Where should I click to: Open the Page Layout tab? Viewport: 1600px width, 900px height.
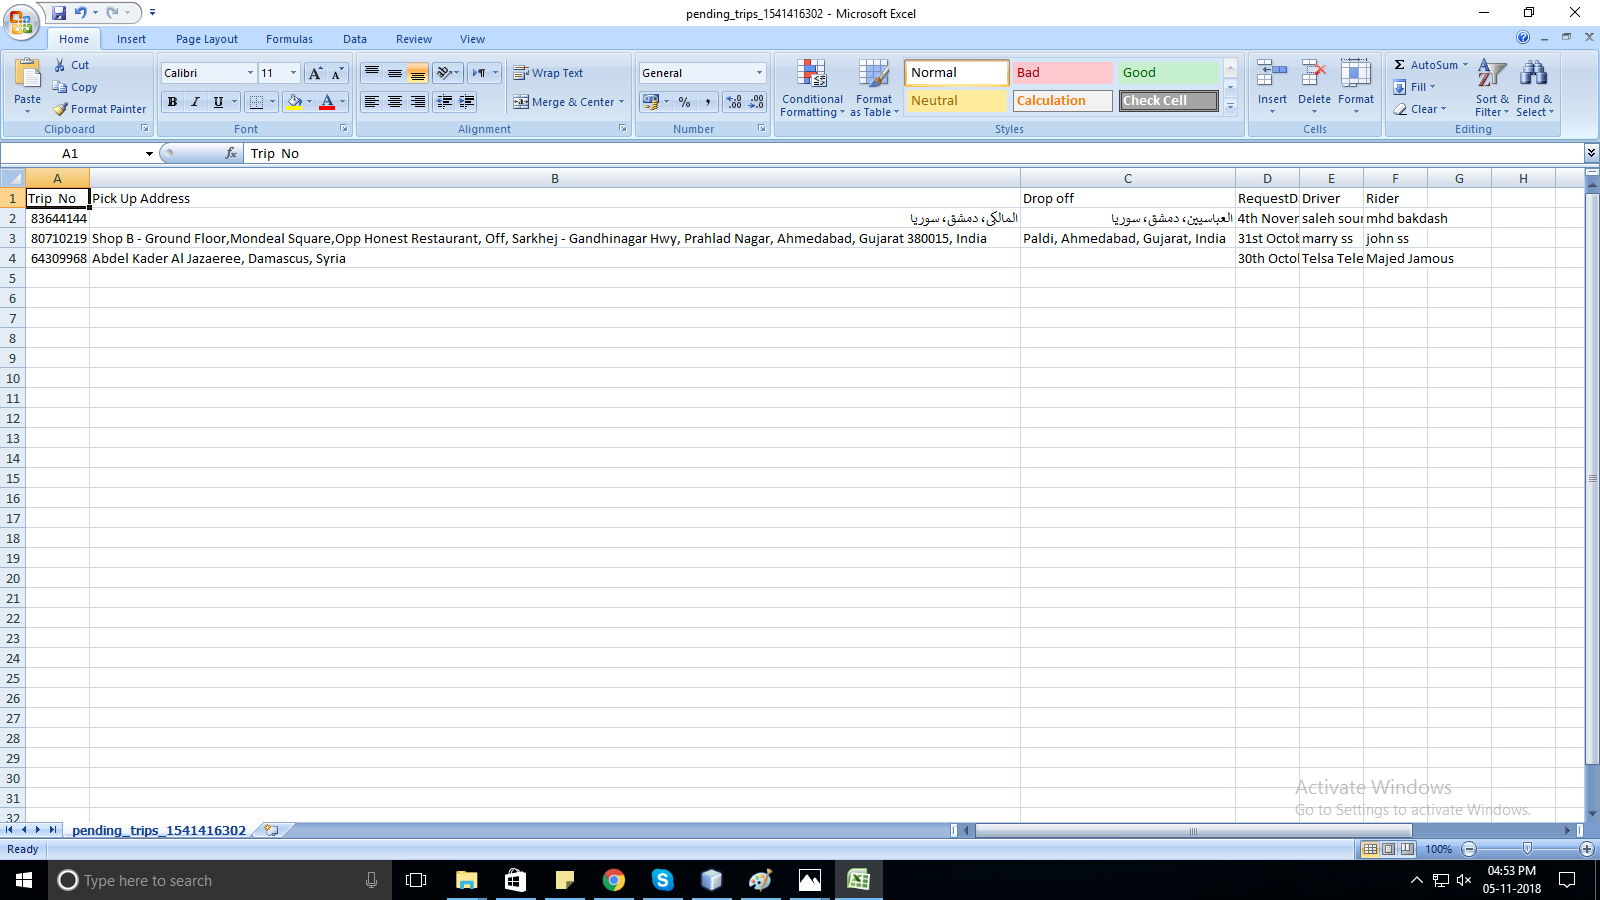[x=207, y=39]
